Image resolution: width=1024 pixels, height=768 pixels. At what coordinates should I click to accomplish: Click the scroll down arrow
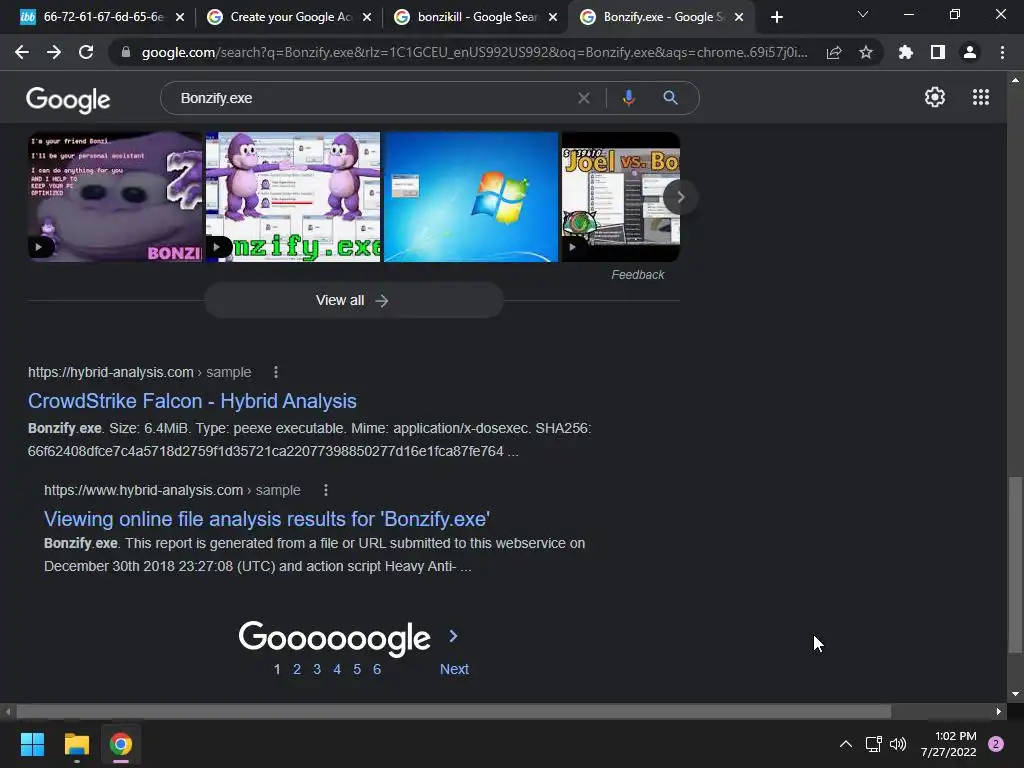1015,694
